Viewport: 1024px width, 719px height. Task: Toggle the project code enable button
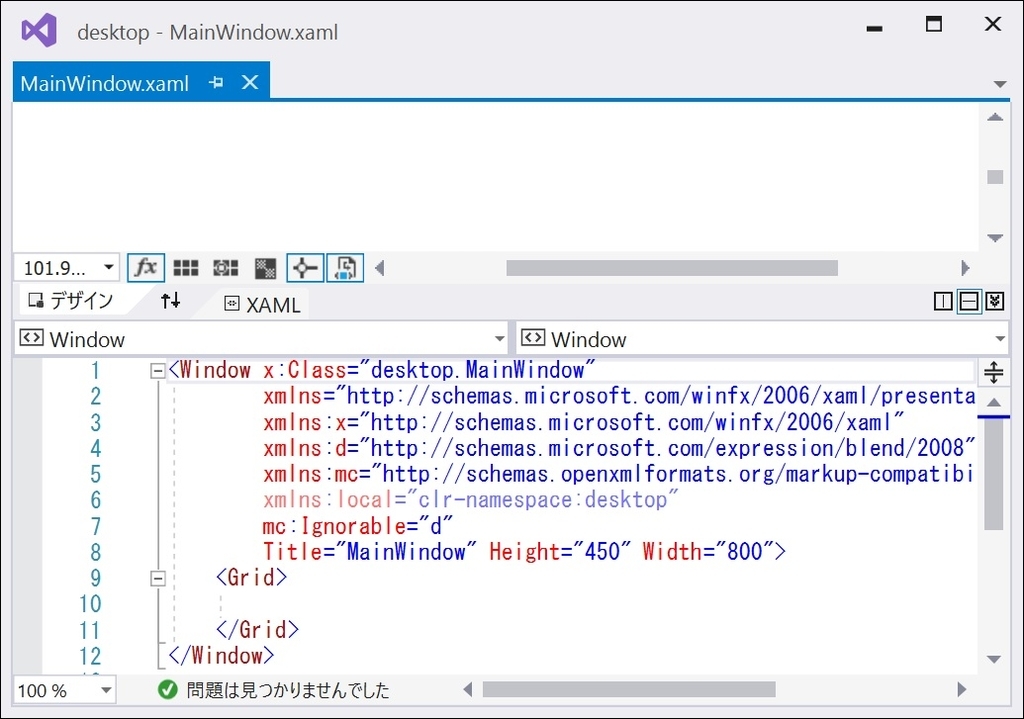coord(345,268)
